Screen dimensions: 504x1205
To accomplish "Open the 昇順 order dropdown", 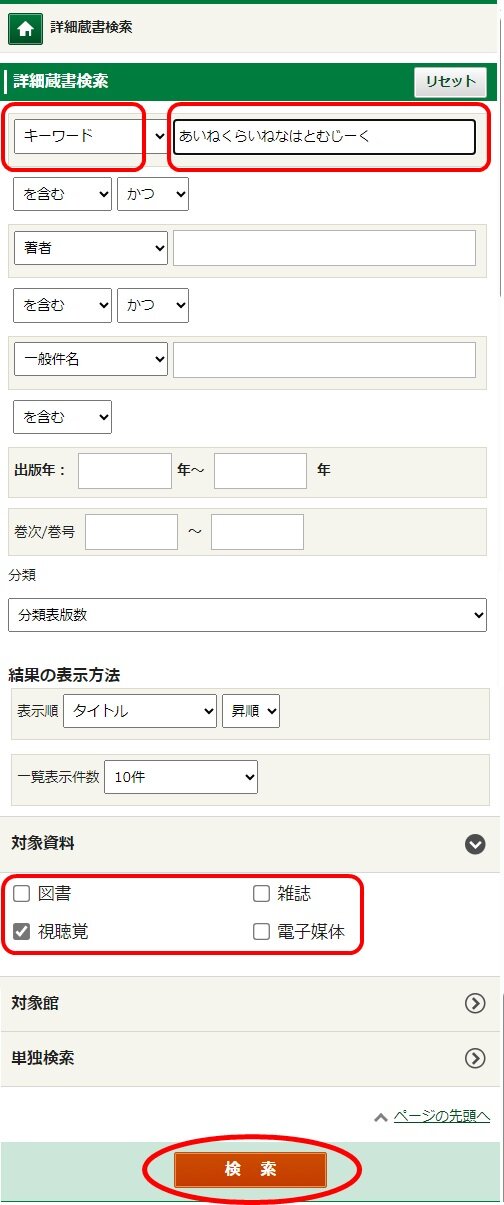I will coord(251,711).
